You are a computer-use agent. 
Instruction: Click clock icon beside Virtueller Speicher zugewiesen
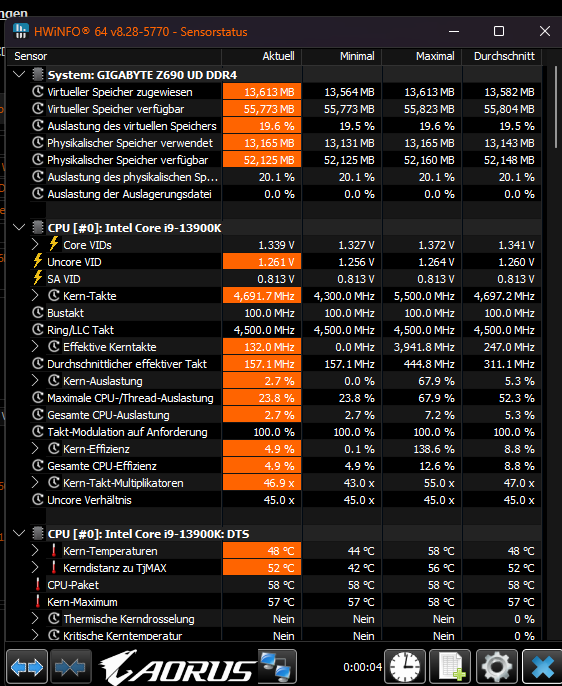(x=38, y=91)
